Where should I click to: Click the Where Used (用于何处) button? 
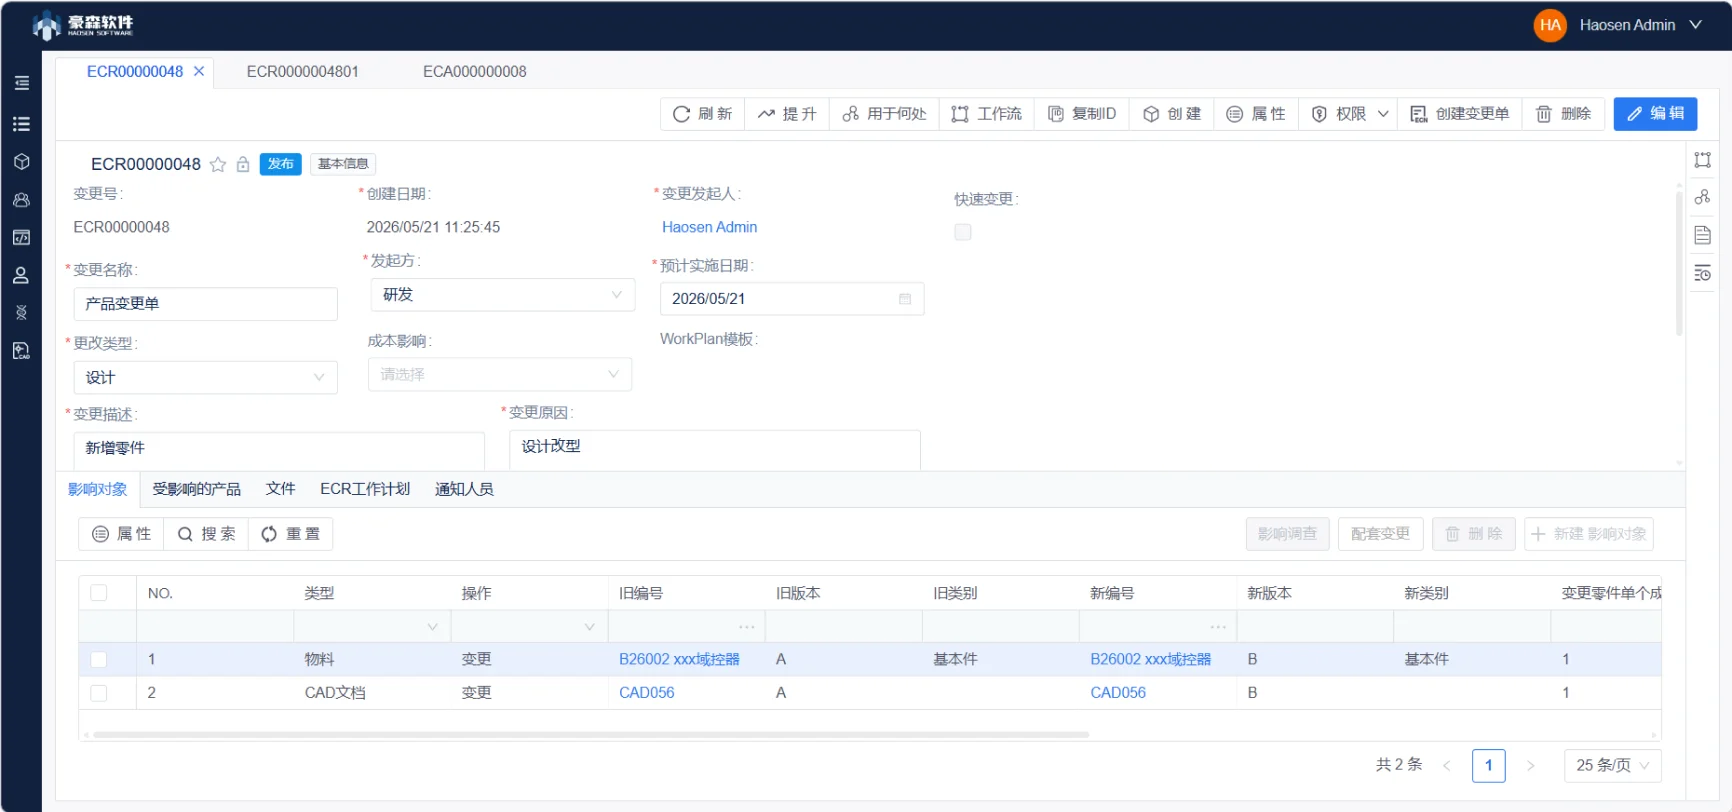884,114
